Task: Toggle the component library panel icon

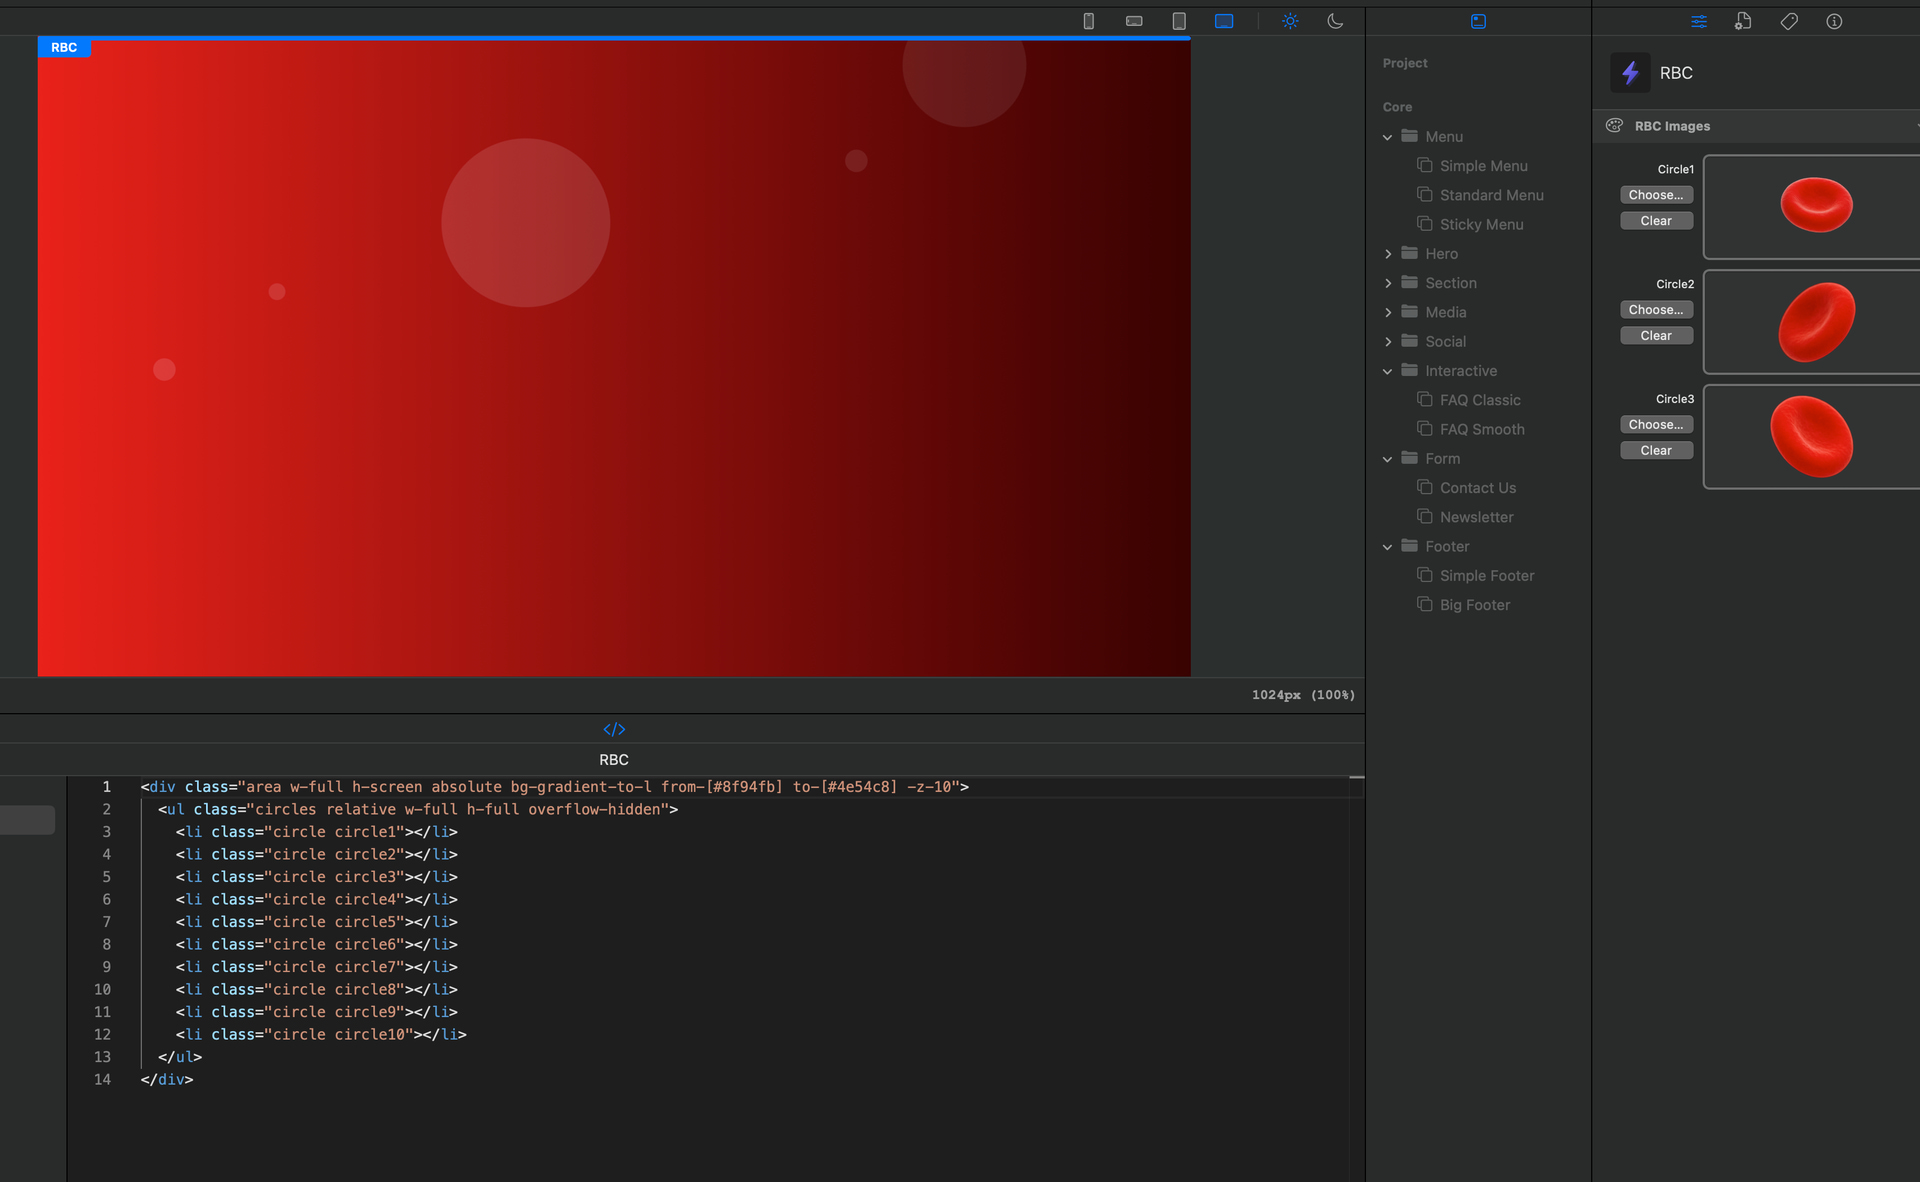Action: pos(1478,21)
